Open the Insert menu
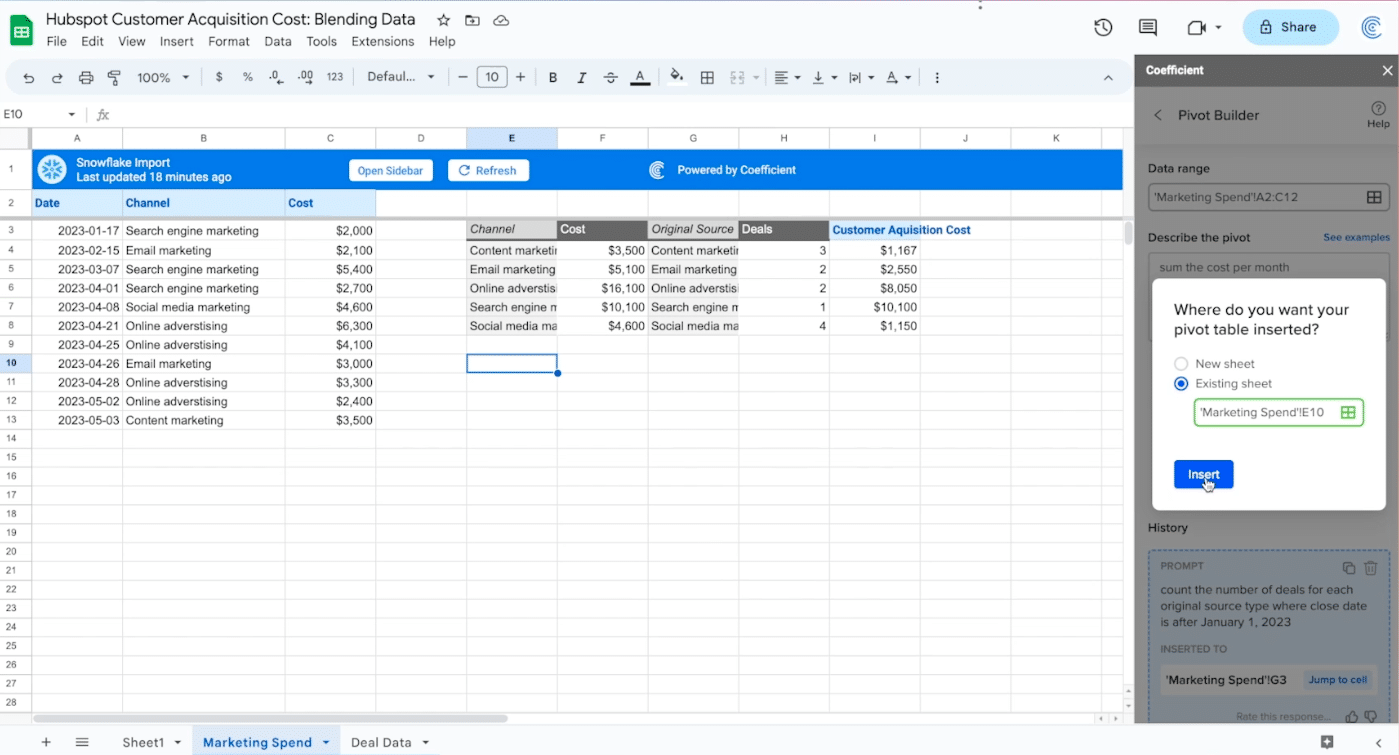 (177, 41)
